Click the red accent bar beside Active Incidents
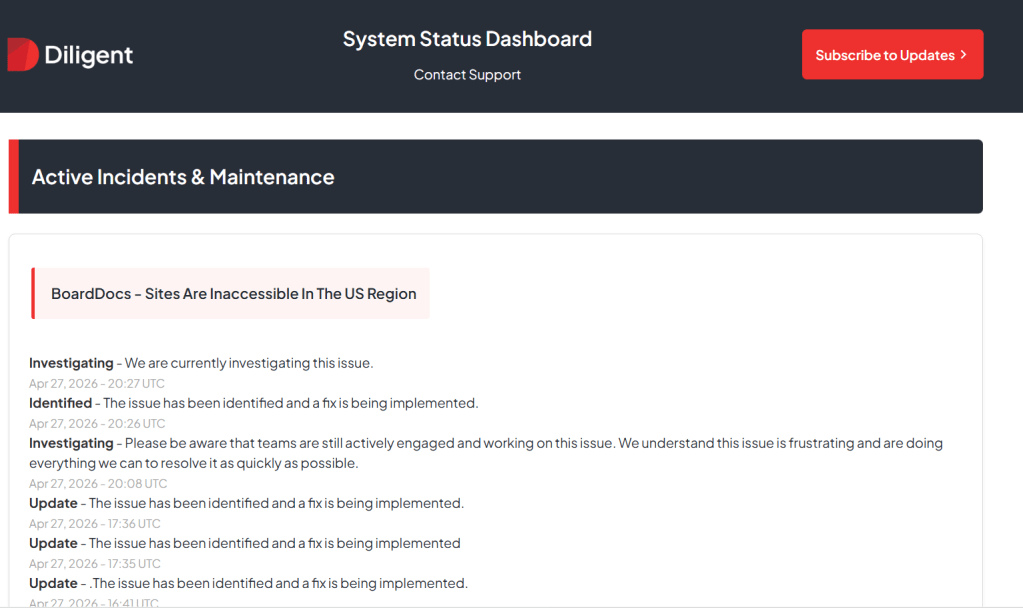The height and width of the screenshot is (608, 1023). tap(13, 177)
